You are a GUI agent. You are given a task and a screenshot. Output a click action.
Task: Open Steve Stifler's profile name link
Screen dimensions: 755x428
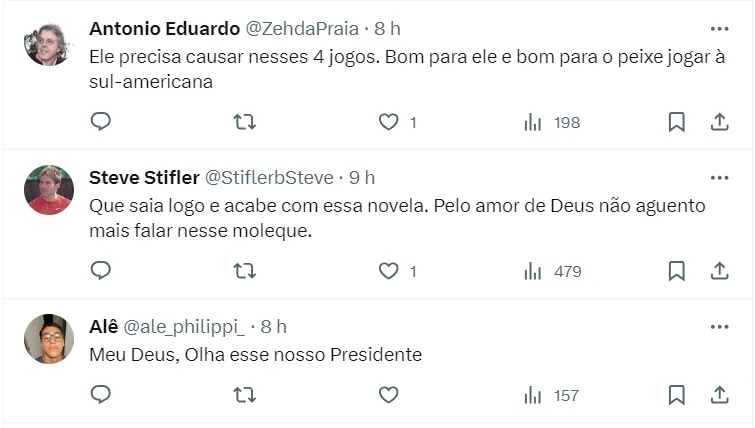tap(144, 177)
